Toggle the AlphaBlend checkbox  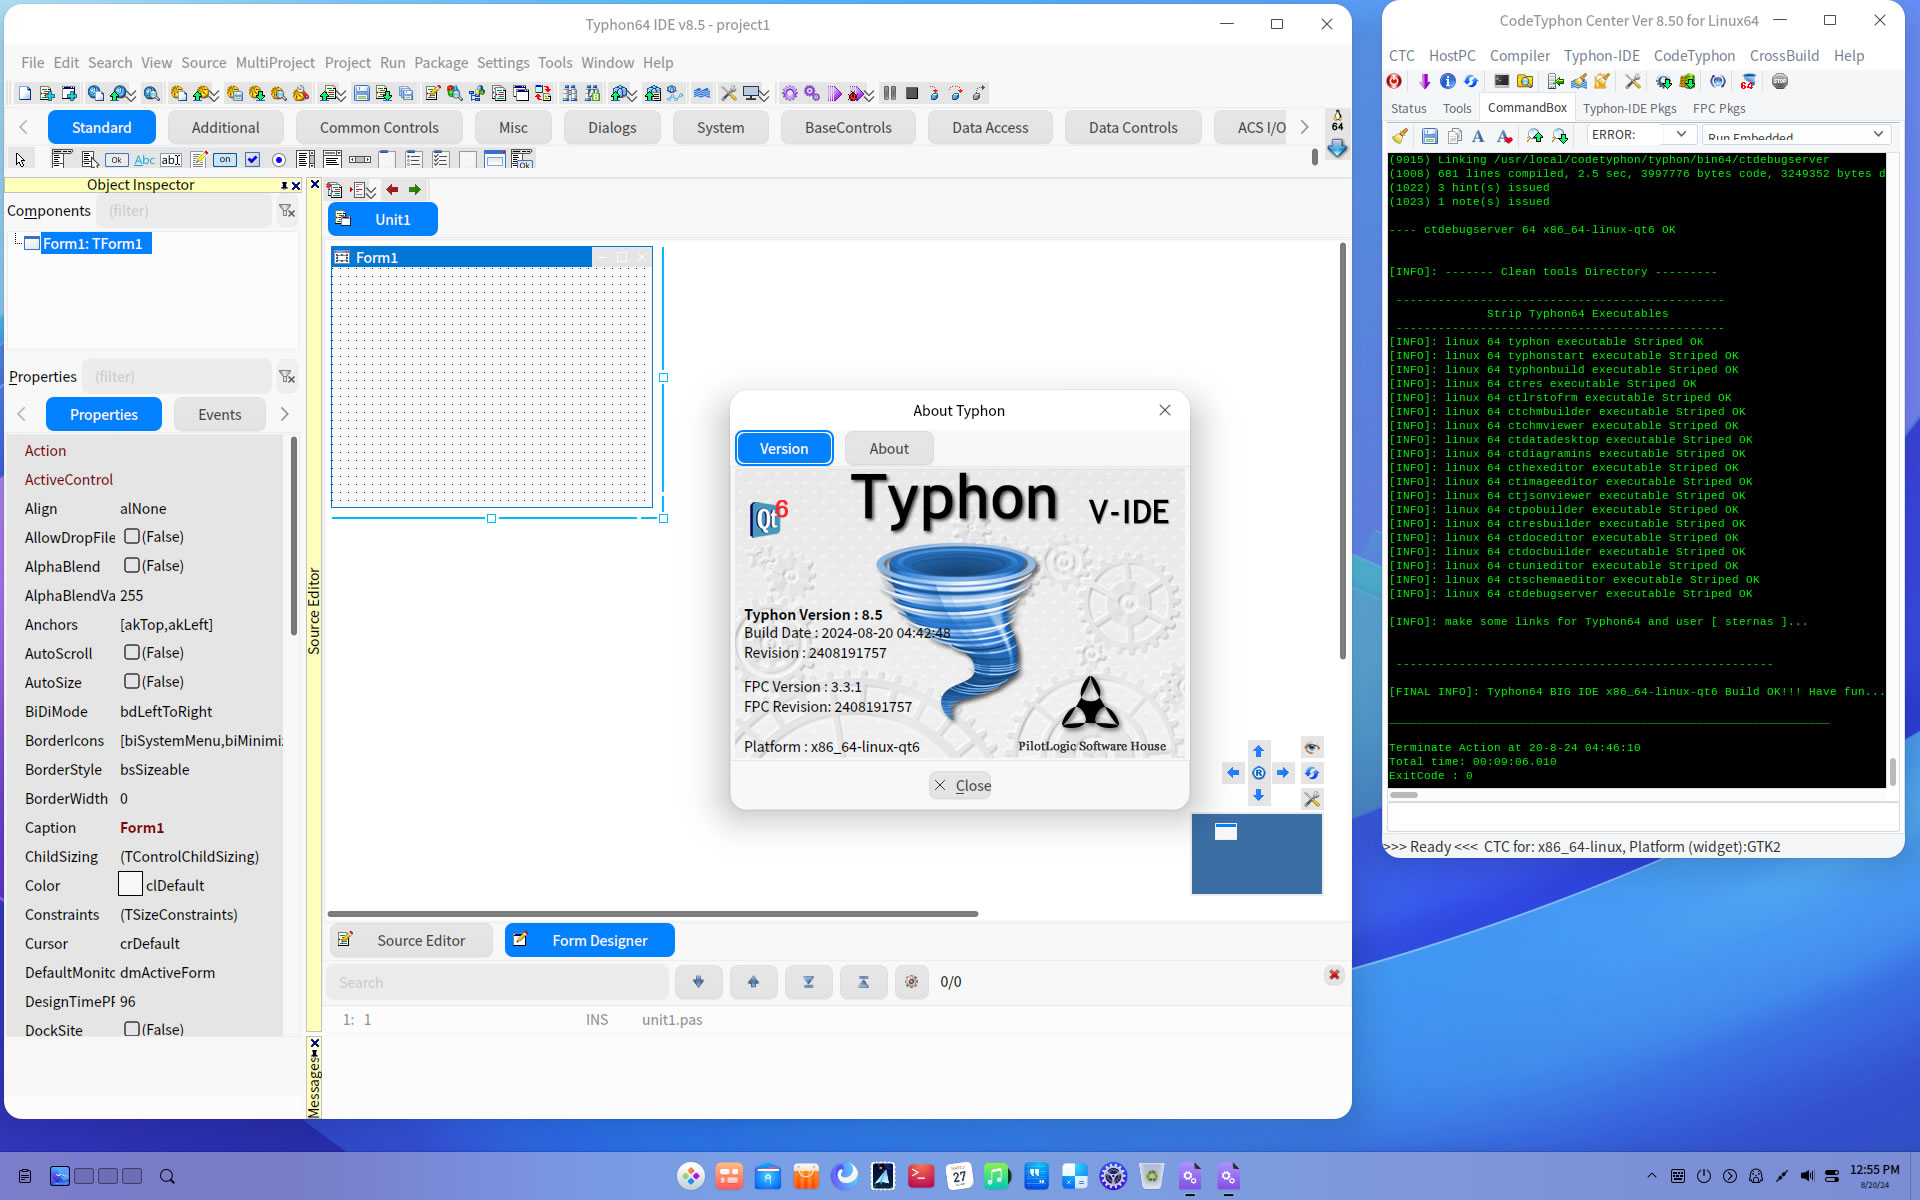[x=132, y=565]
